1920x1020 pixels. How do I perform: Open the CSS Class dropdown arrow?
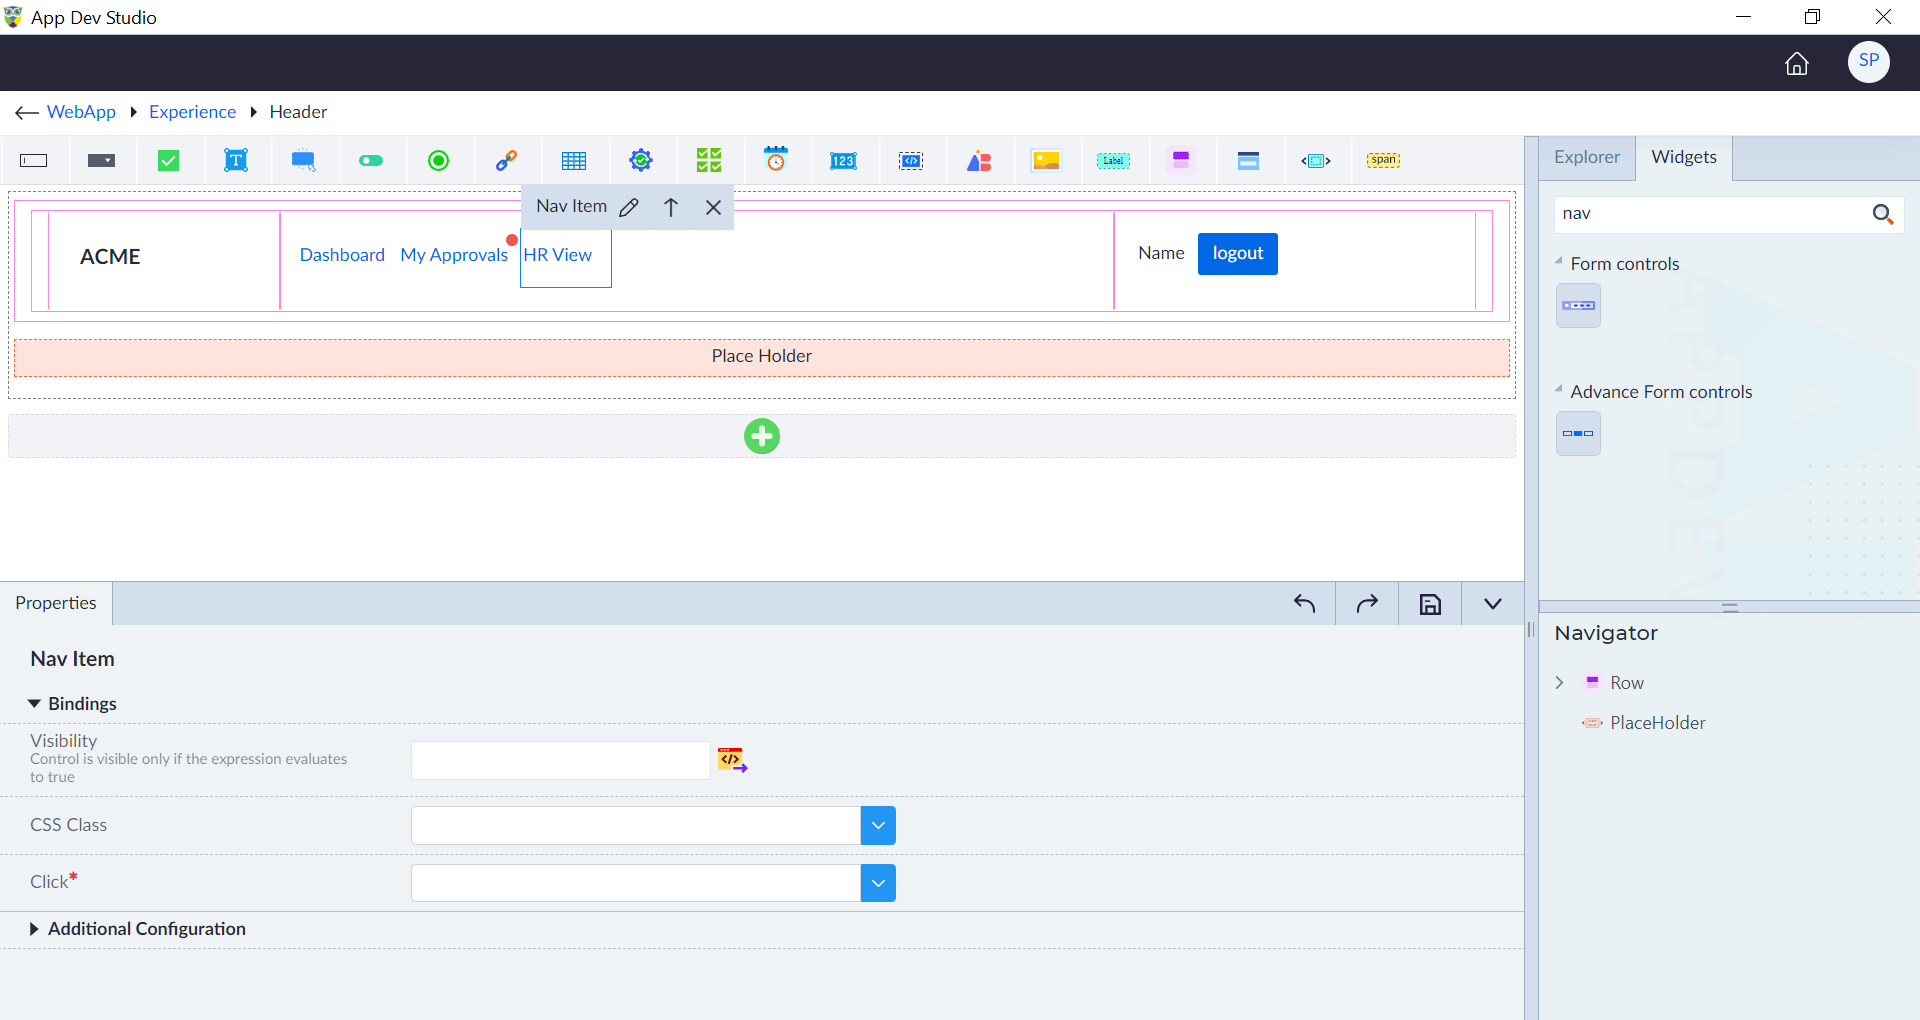(878, 826)
